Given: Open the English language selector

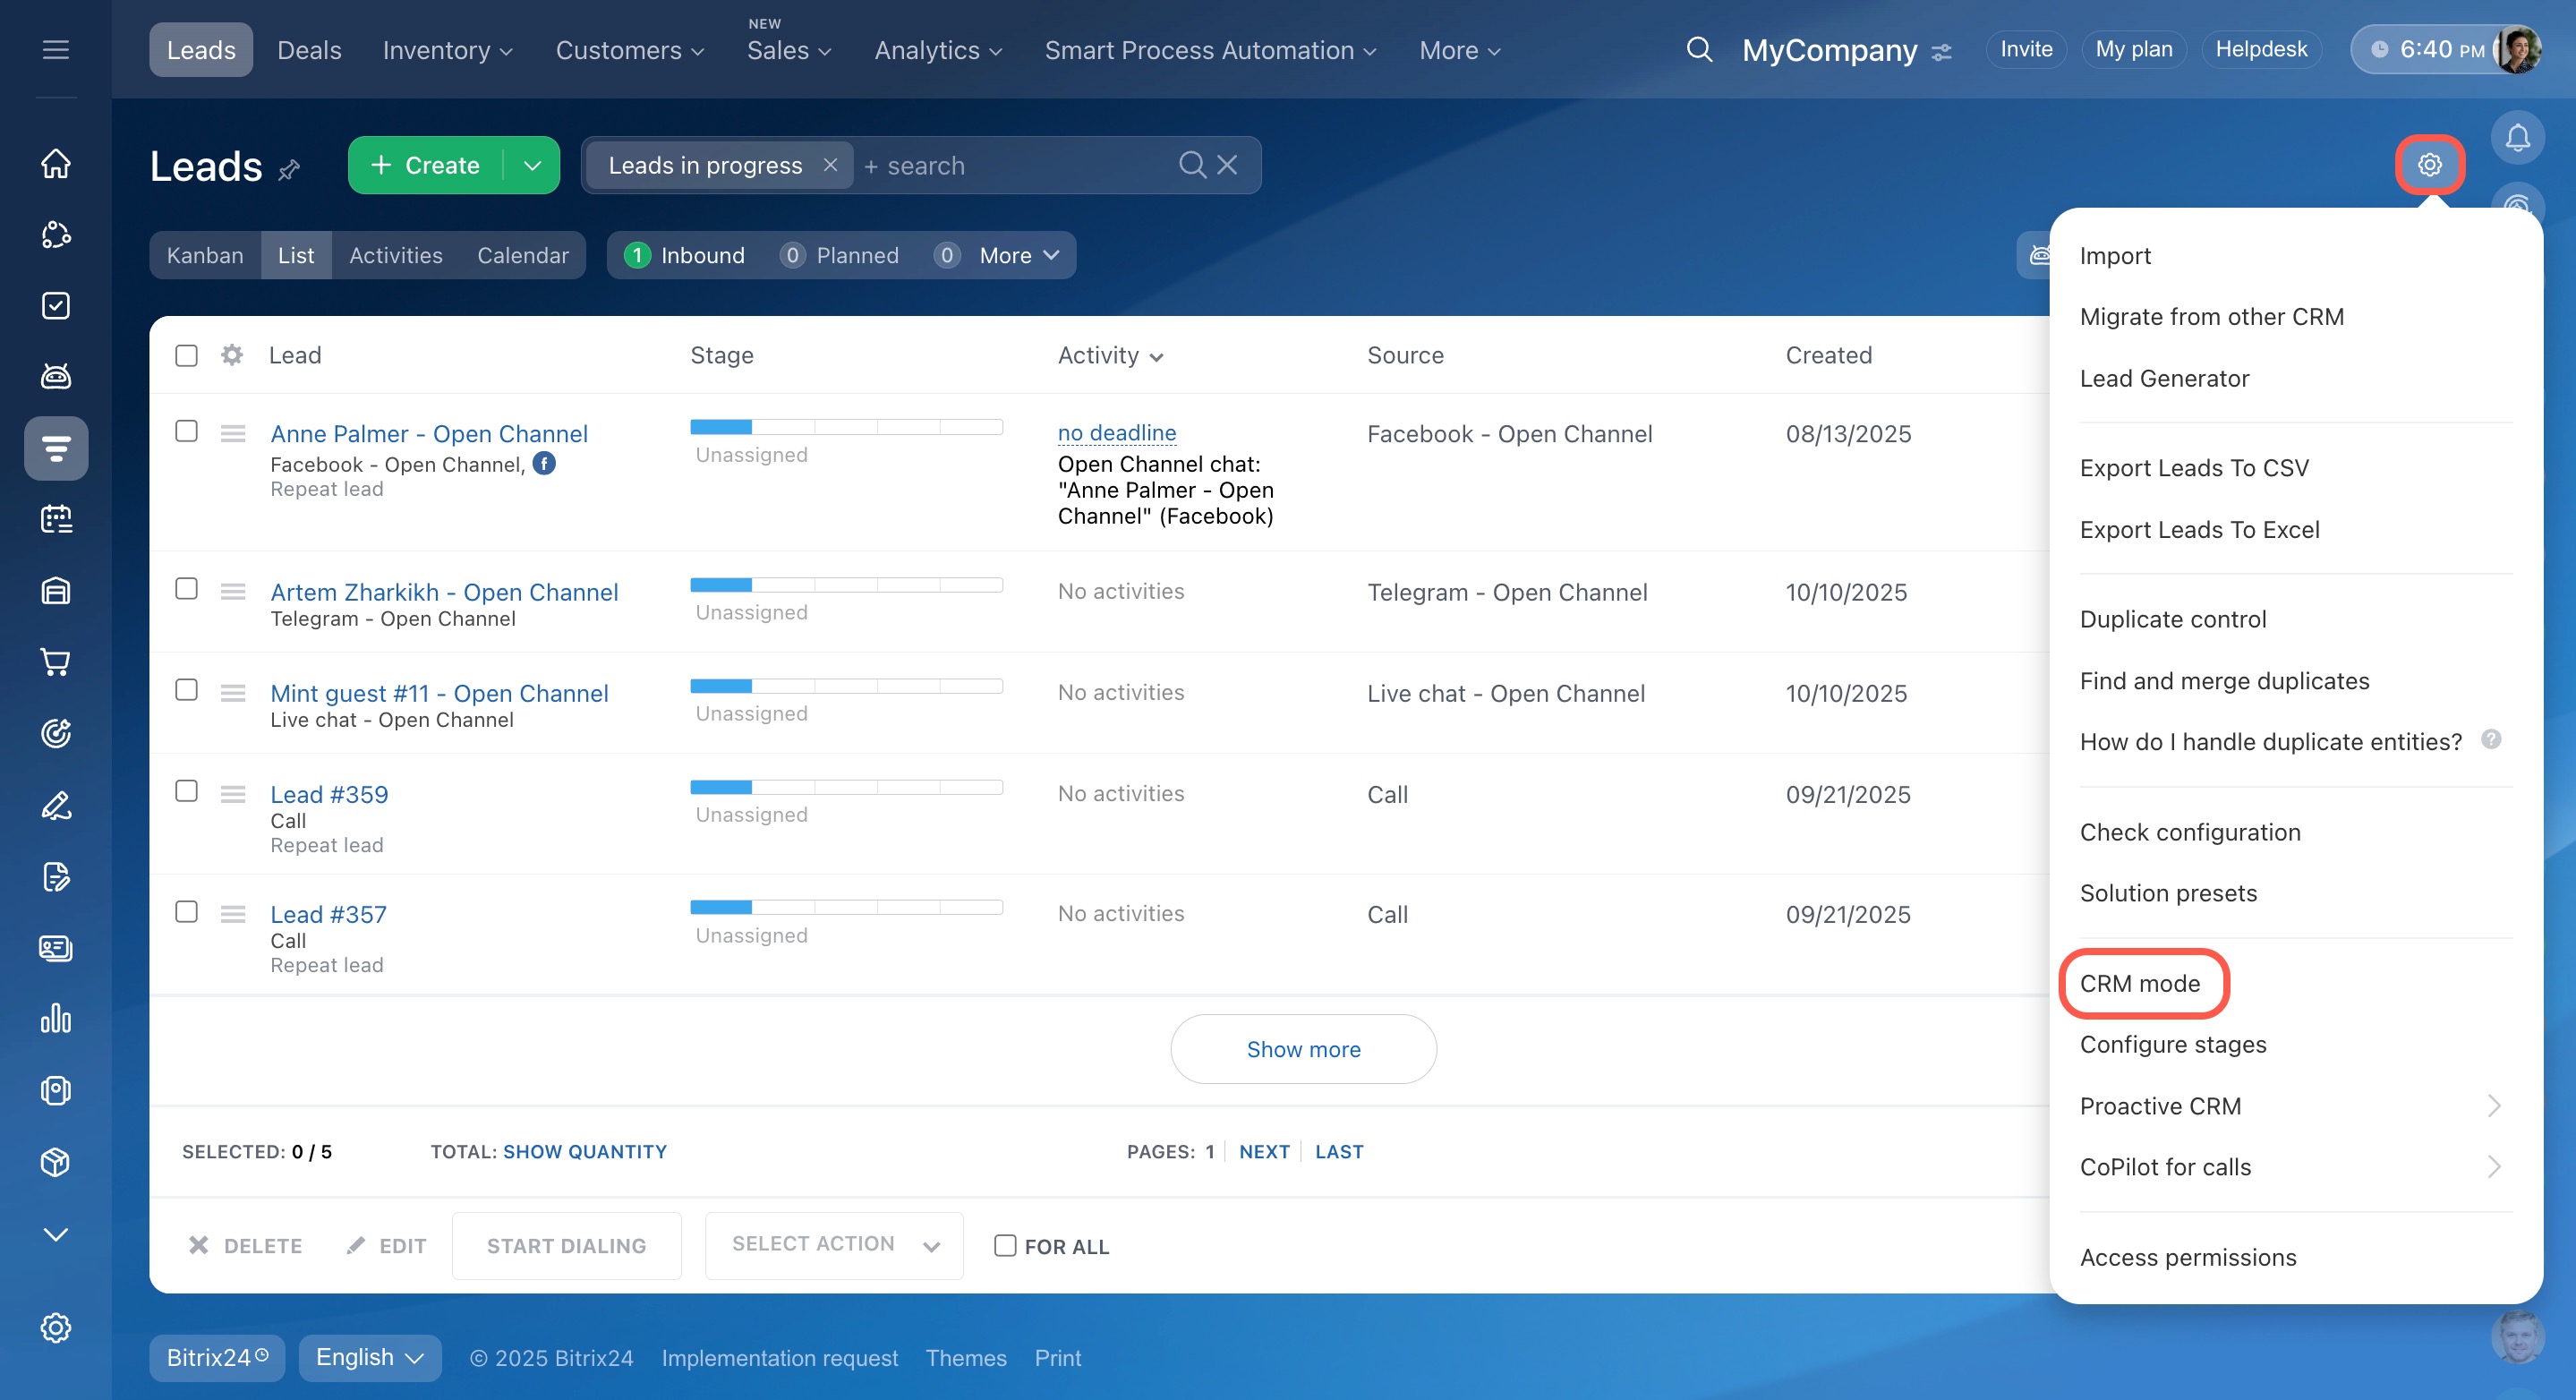Looking at the screenshot, I should 369,1357.
